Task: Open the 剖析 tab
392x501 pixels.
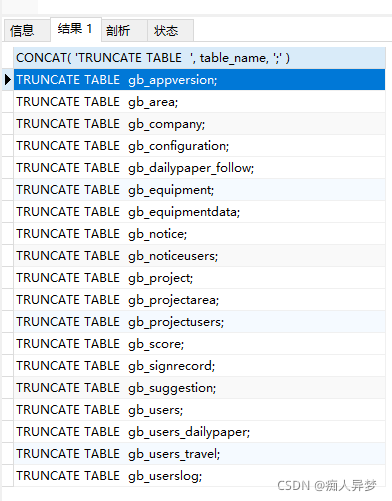Action: [124, 31]
